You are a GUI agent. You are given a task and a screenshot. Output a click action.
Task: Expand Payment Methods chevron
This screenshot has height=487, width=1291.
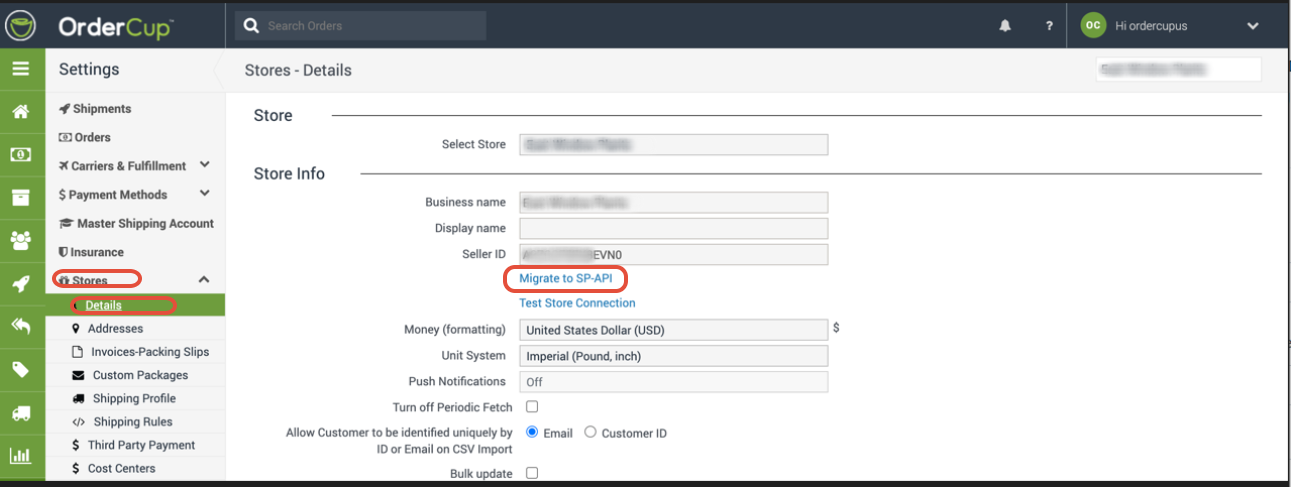[x=205, y=194]
